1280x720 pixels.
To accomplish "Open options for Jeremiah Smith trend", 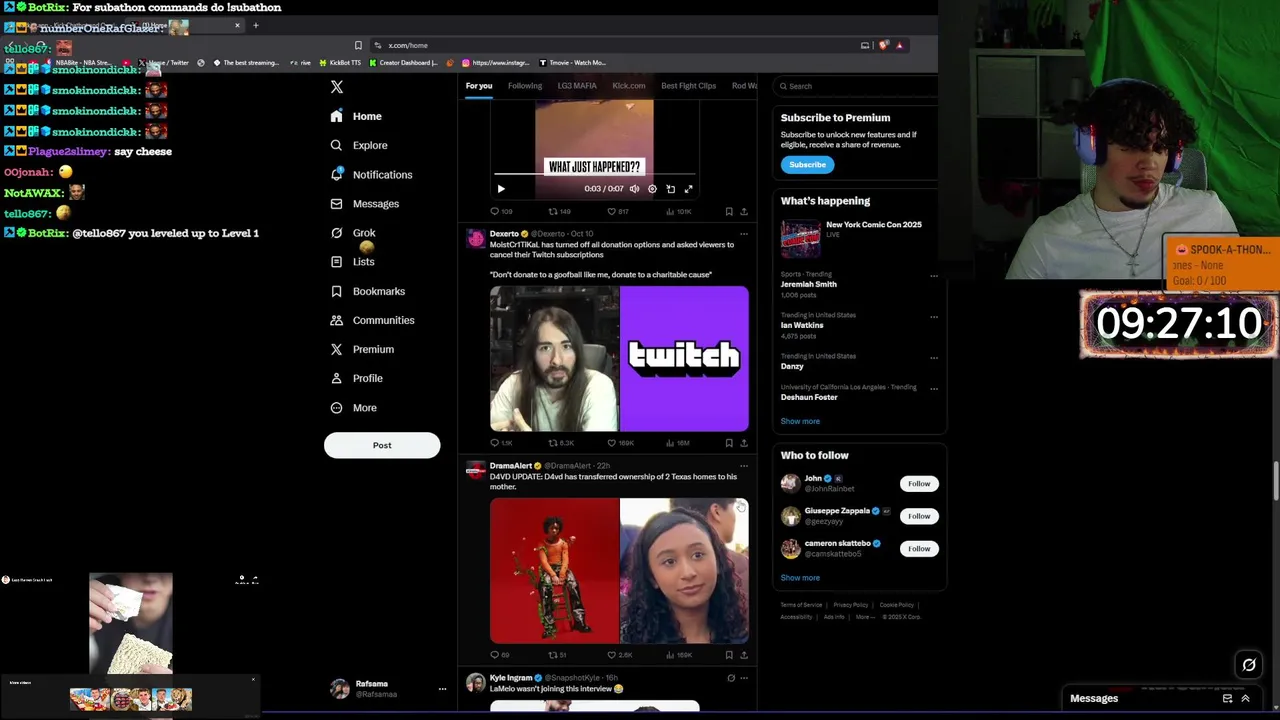I will 934,275.
